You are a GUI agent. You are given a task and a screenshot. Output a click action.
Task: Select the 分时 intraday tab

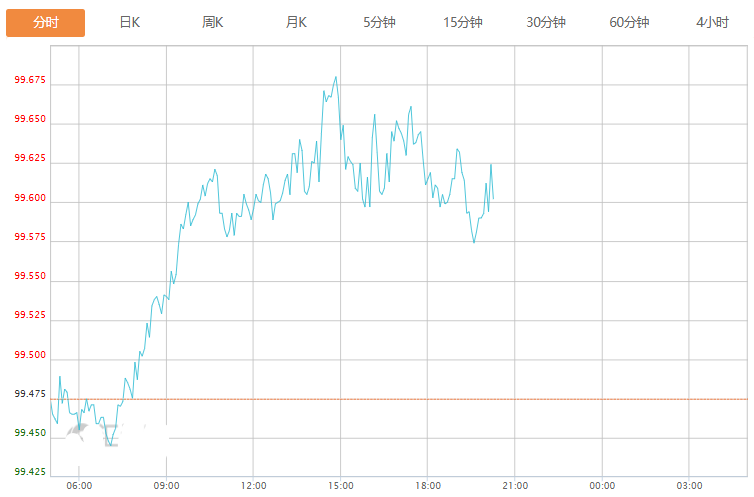[46, 23]
